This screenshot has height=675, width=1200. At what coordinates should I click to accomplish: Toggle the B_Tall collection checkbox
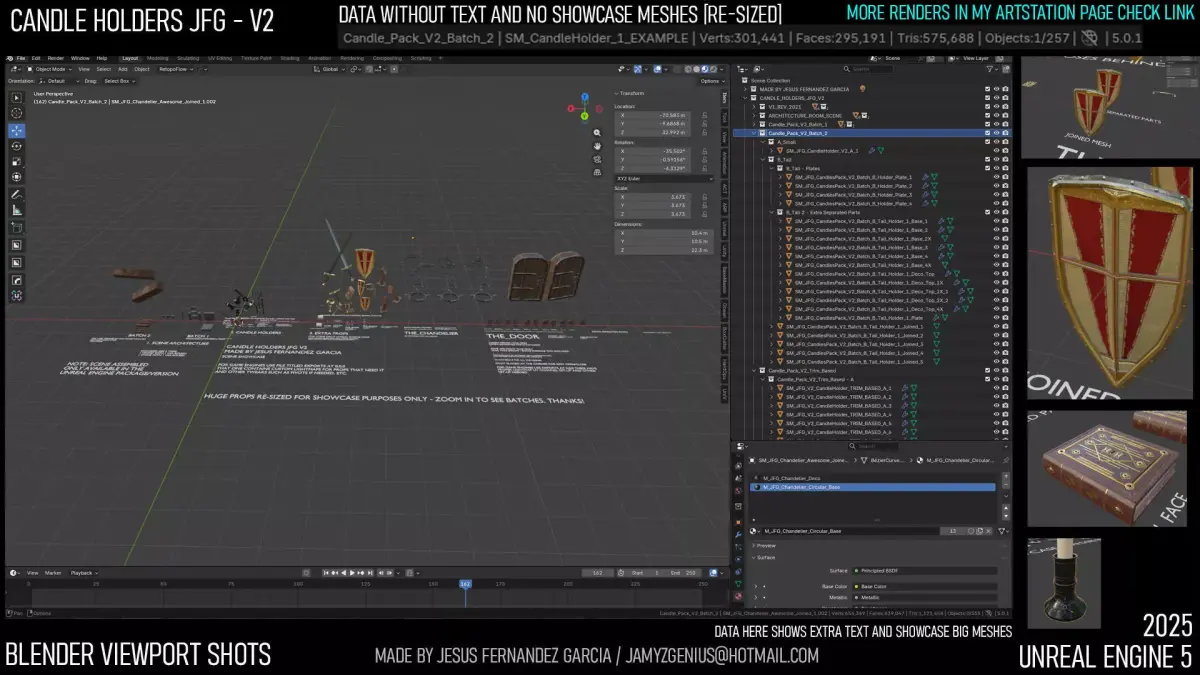click(x=987, y=159)
